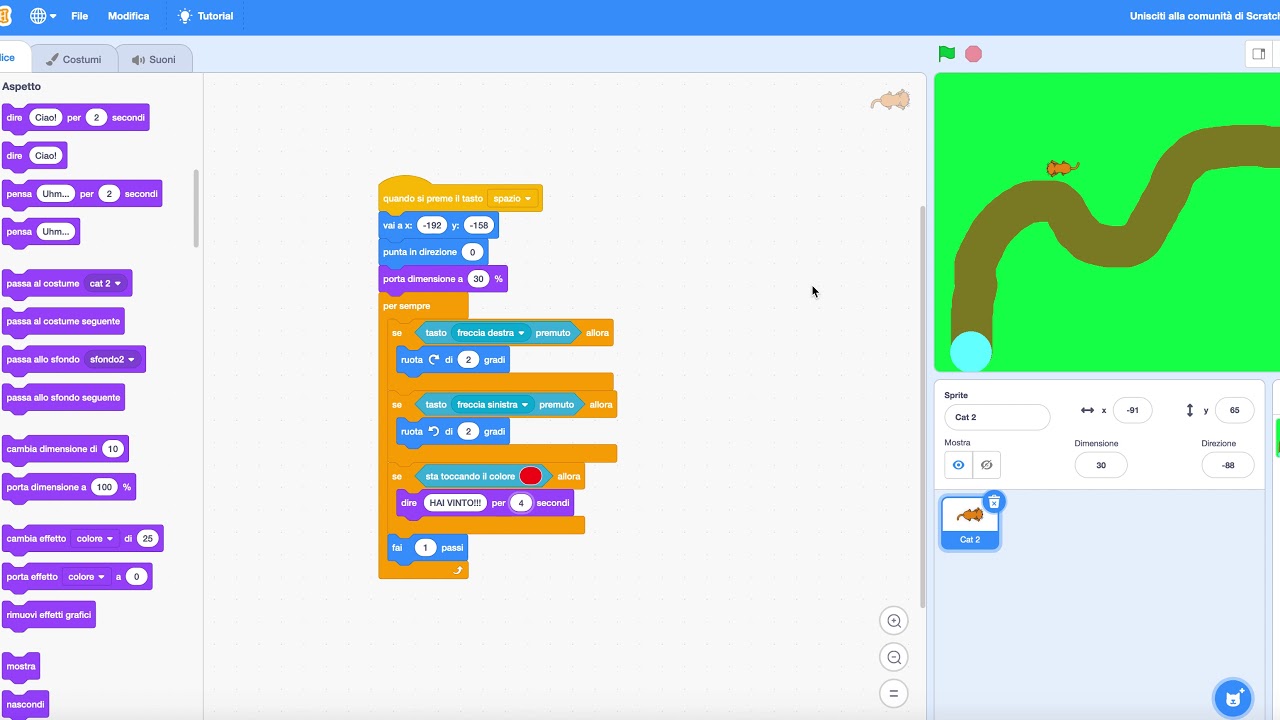The image size is (1280, 720).
Task: Open the Modifica menu
Action: (x=129, y=16)
